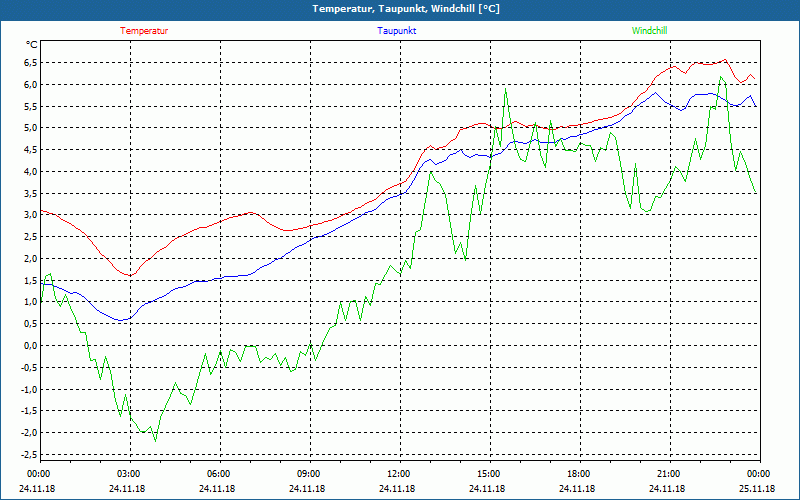Click the blue Taupunkt legend label
This screenshot has height=500, width=800.
tap(396, 31)
